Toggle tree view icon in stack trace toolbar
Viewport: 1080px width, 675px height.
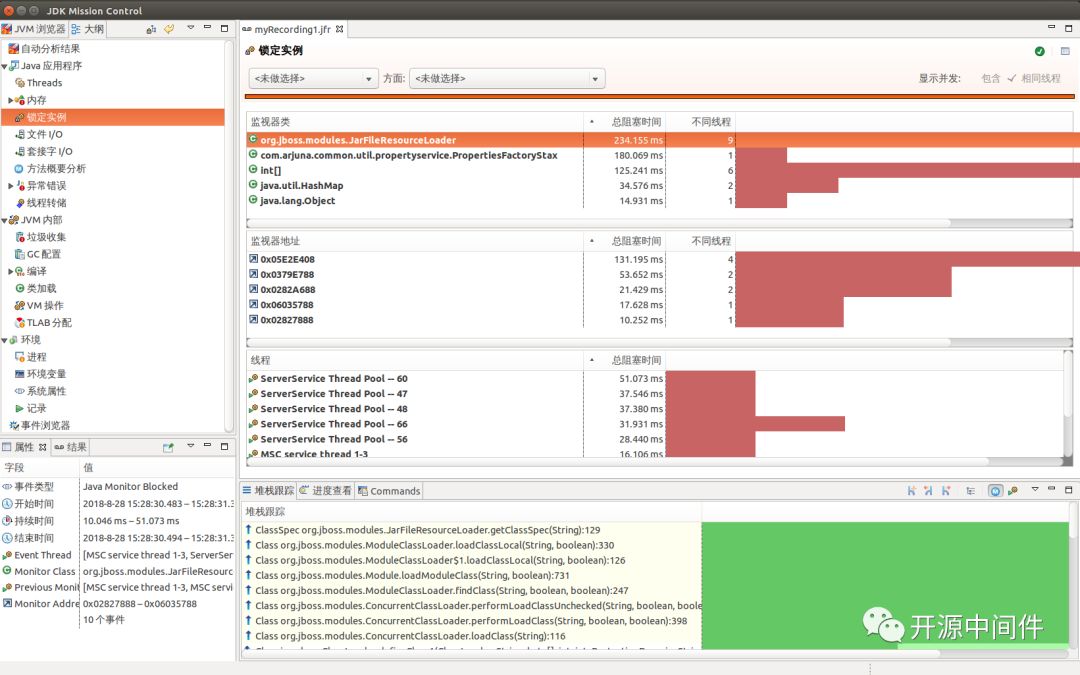(970, 490)
